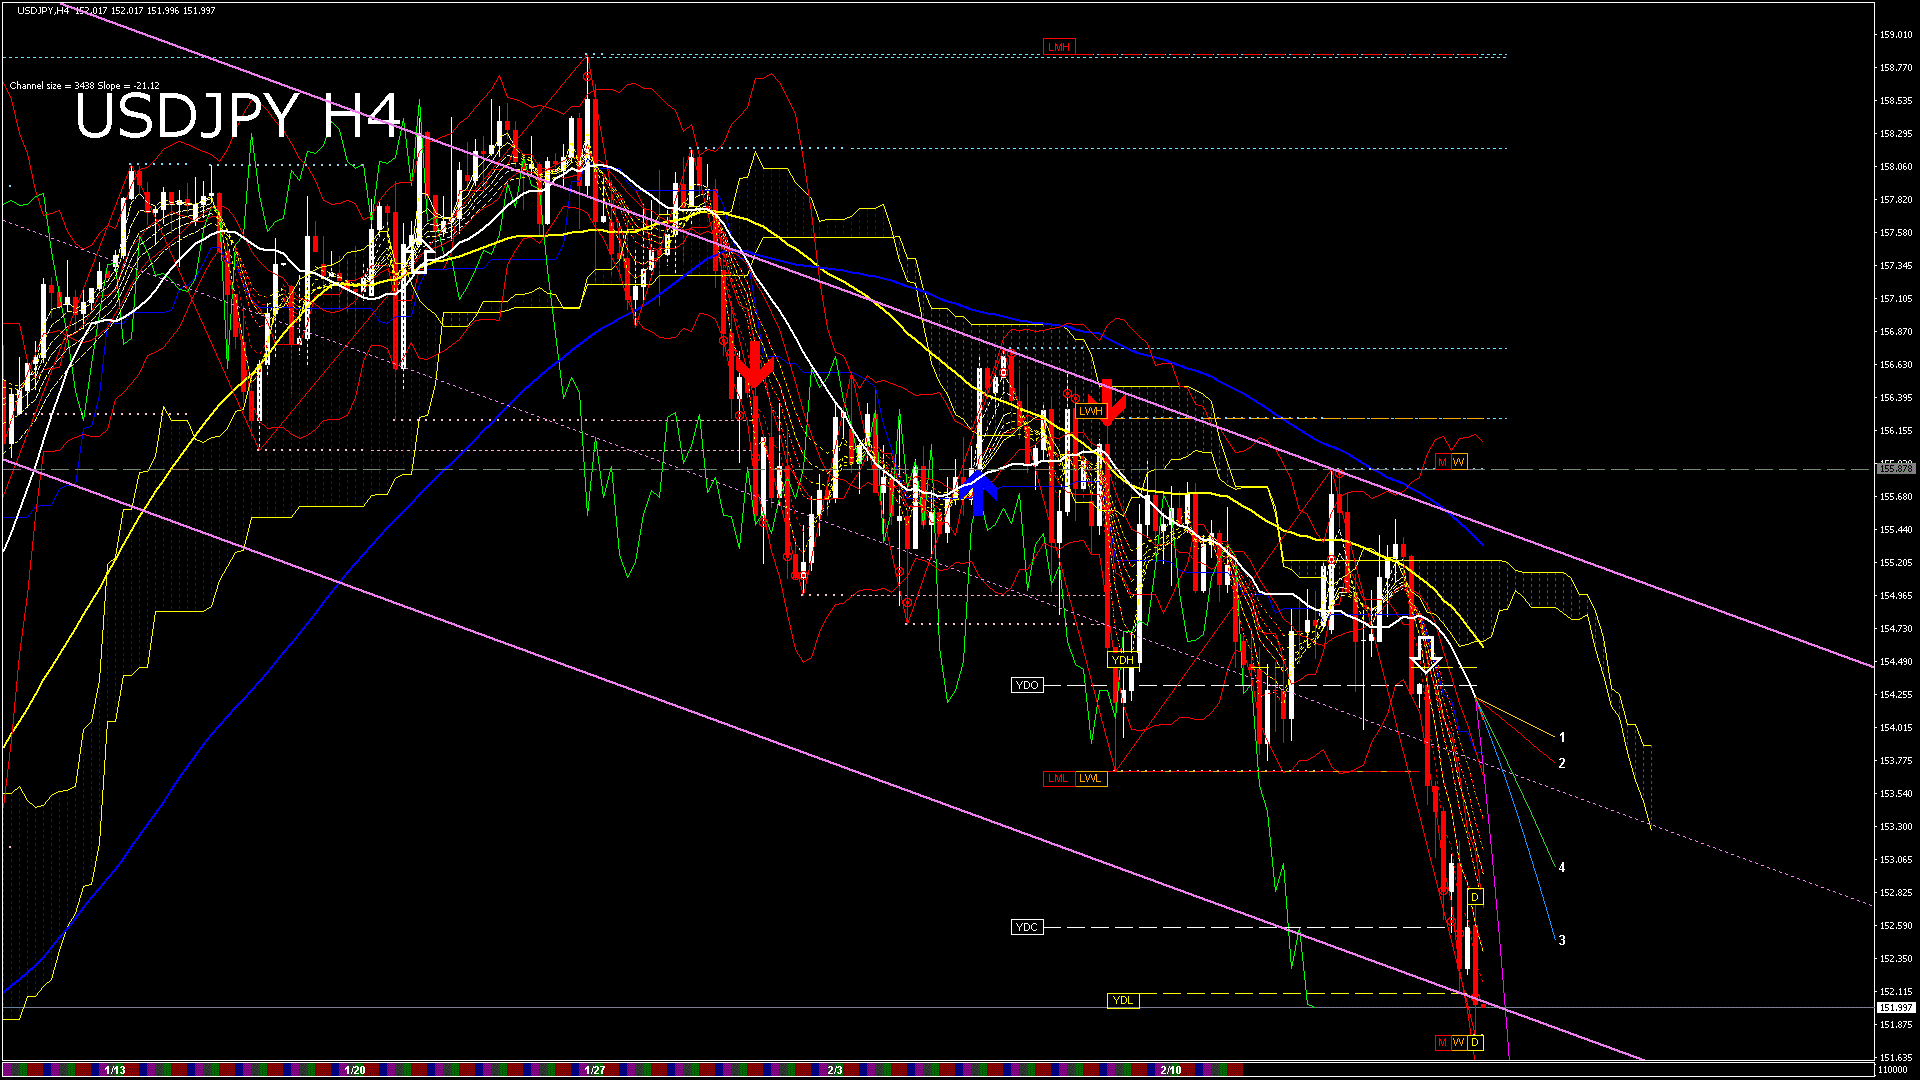Image resolution: width=1920 pixels, height=1080 pixels.
Task: Click the YDH yellow level label
Action: point(1123,659)
